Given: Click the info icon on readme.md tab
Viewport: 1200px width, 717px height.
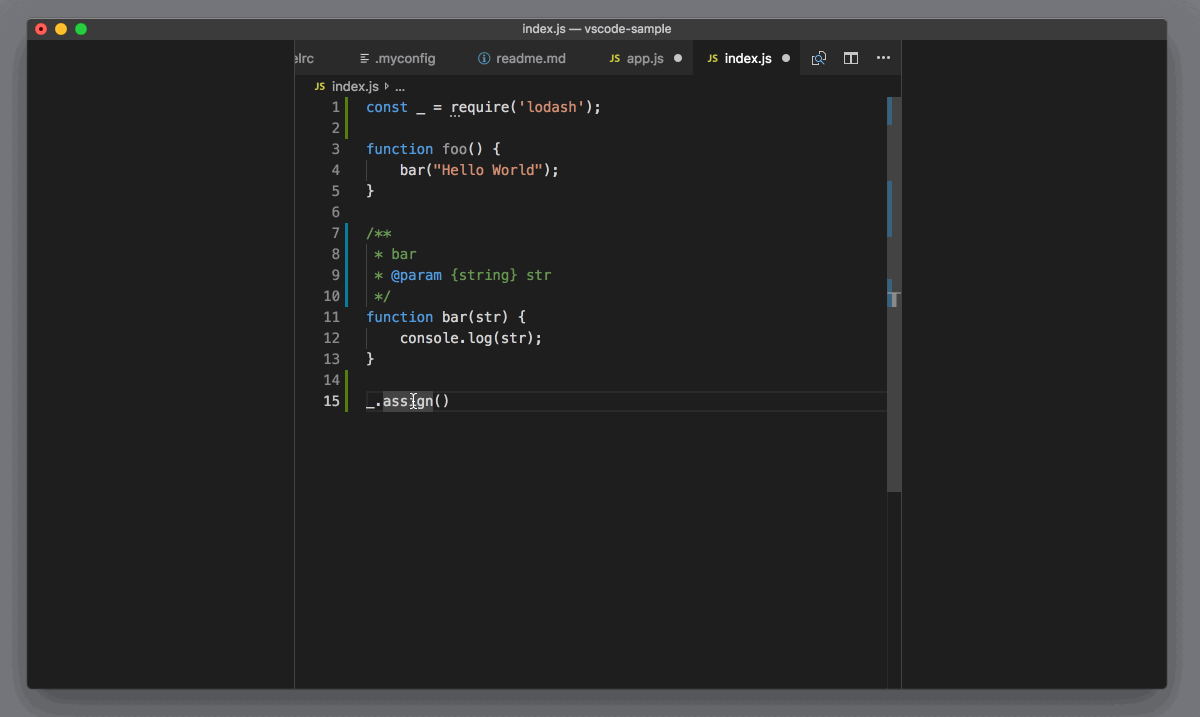Looking at the screenshot, I should tap(485, 59).
